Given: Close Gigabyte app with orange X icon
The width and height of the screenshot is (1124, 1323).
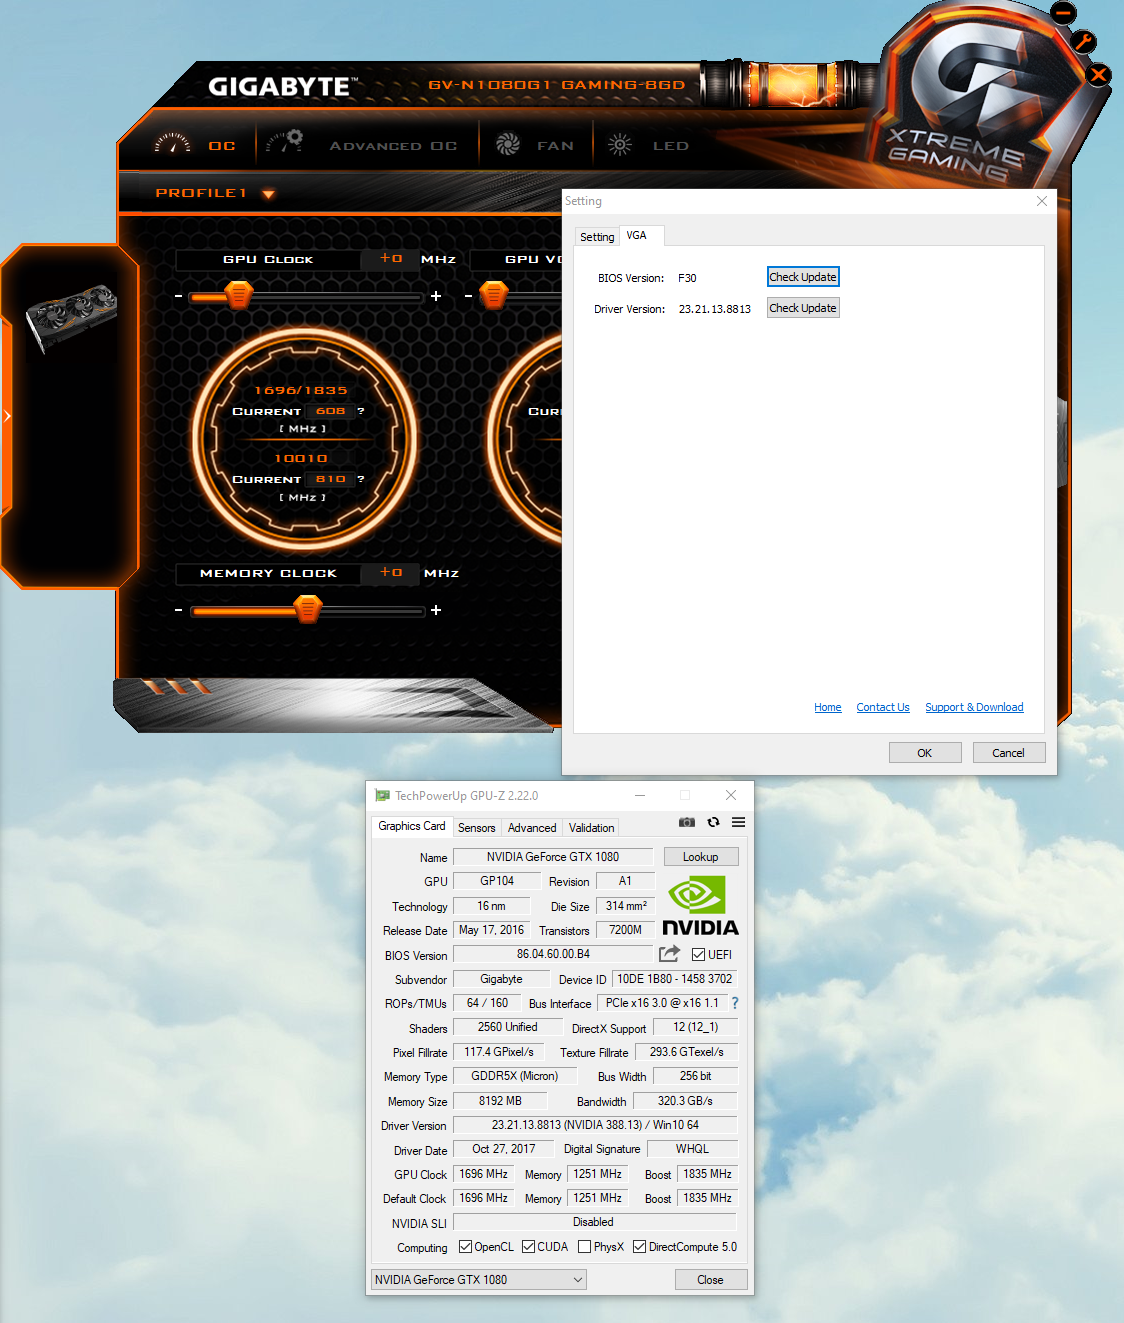Looking at the screenshot, I should click(1099, 75).
